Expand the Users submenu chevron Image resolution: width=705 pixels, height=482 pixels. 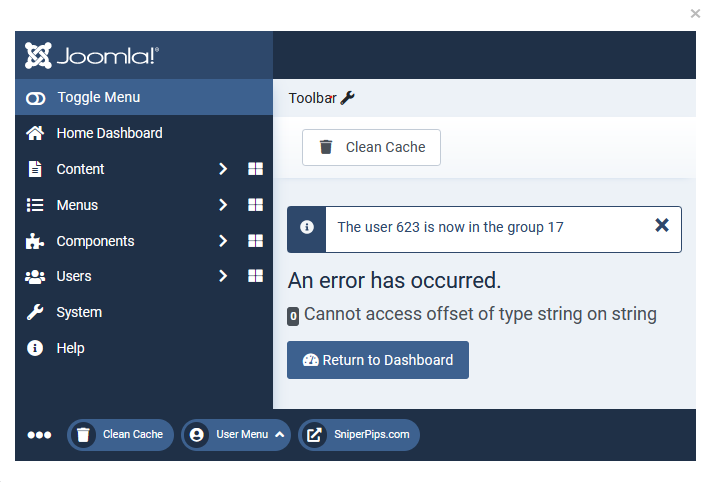(223, 276)
